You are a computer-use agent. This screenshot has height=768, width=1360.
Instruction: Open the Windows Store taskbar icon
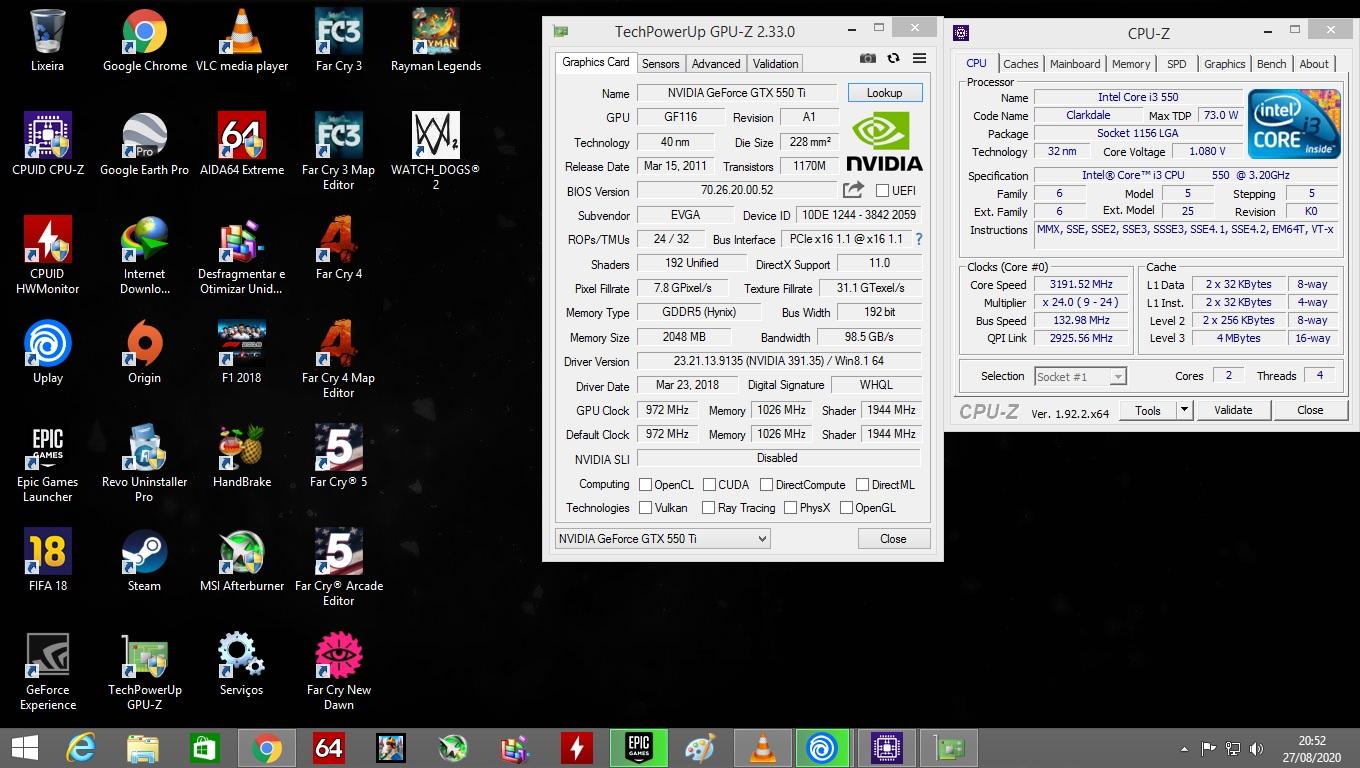pos(205,748)
